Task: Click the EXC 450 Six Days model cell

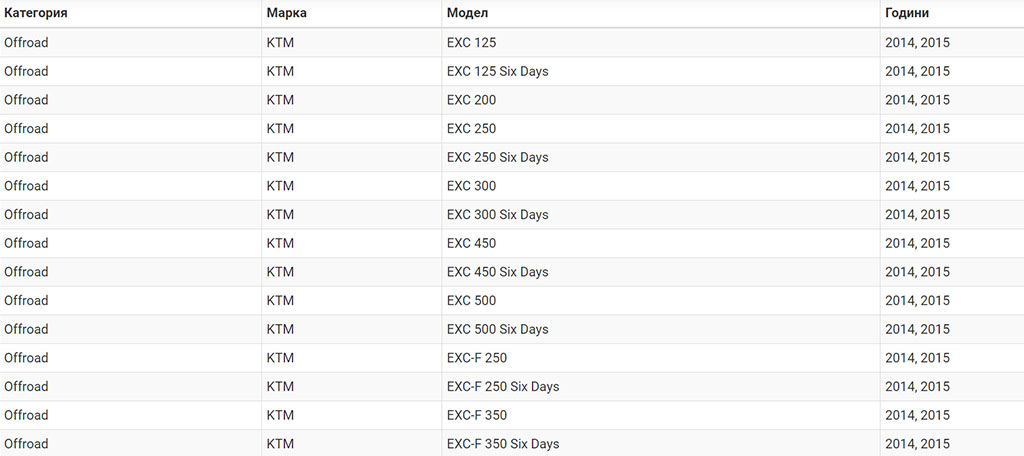Action: coord(661,272)
